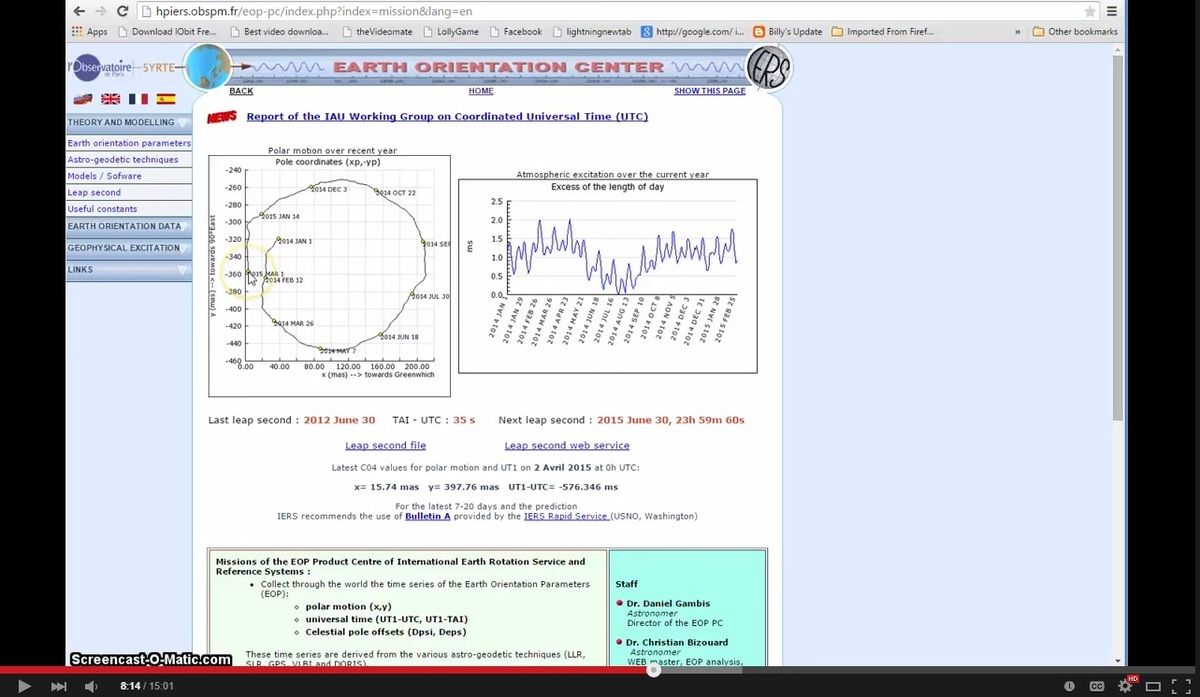This screenshot has height=697, width=1200.
Task: Click the browser forward arrow
Action: [101, 11]
